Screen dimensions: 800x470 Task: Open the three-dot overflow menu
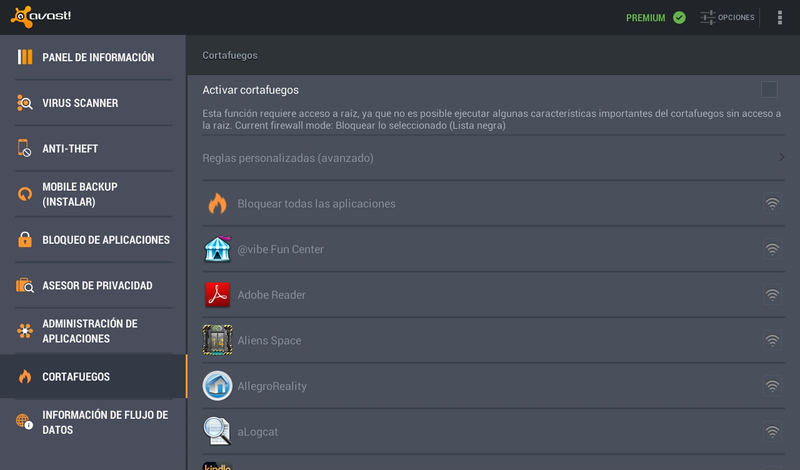780,17
